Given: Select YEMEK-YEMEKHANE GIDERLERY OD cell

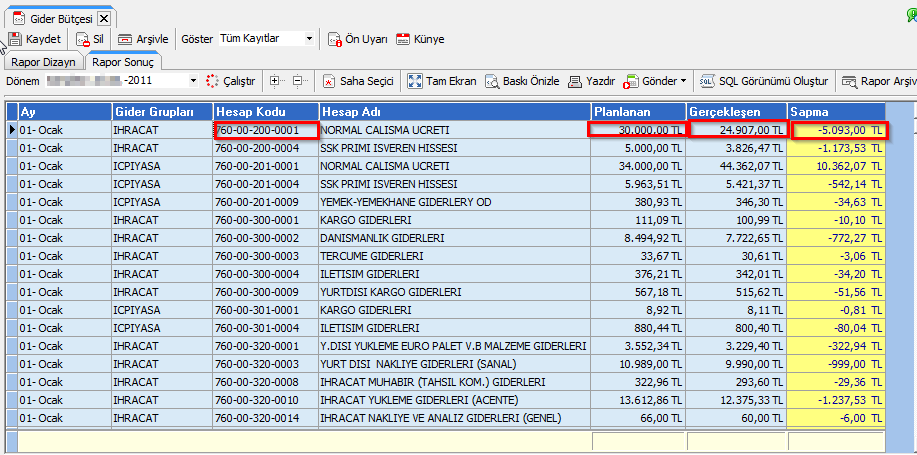Looking at the screenshot, I should pyautogui.click(x=454, y=202).
